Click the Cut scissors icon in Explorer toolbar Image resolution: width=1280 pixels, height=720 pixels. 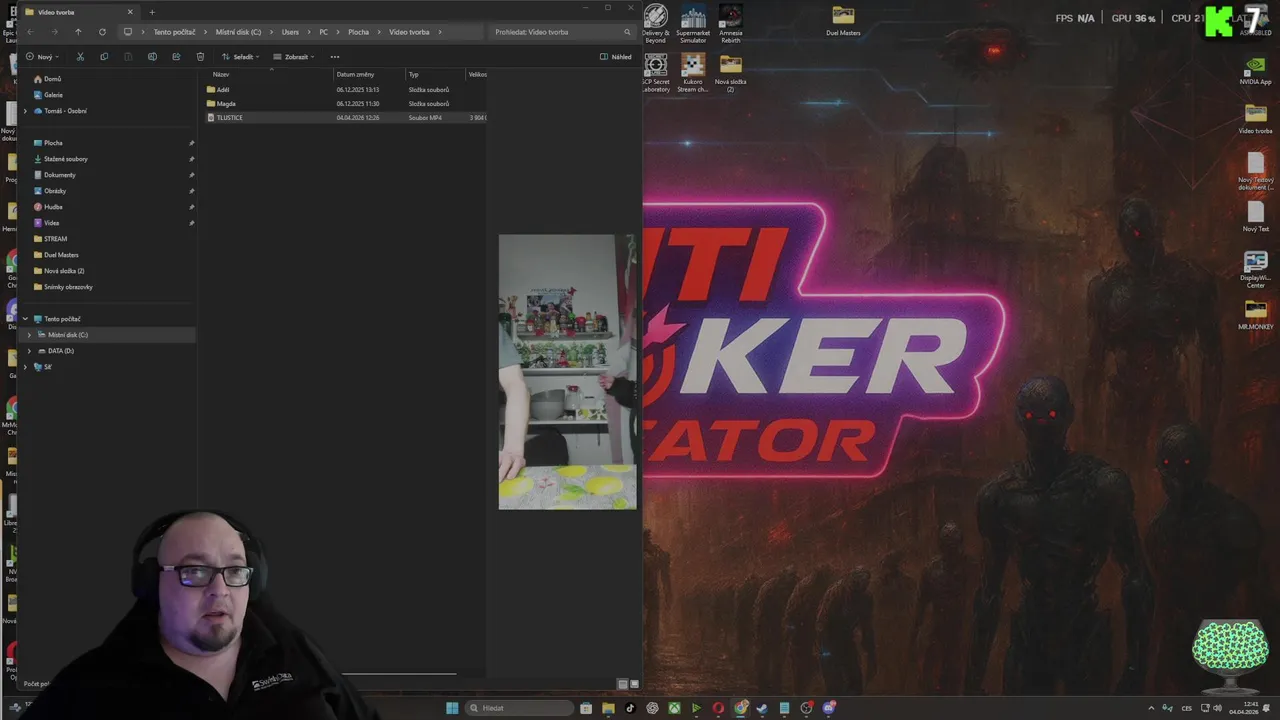[80, 57]
